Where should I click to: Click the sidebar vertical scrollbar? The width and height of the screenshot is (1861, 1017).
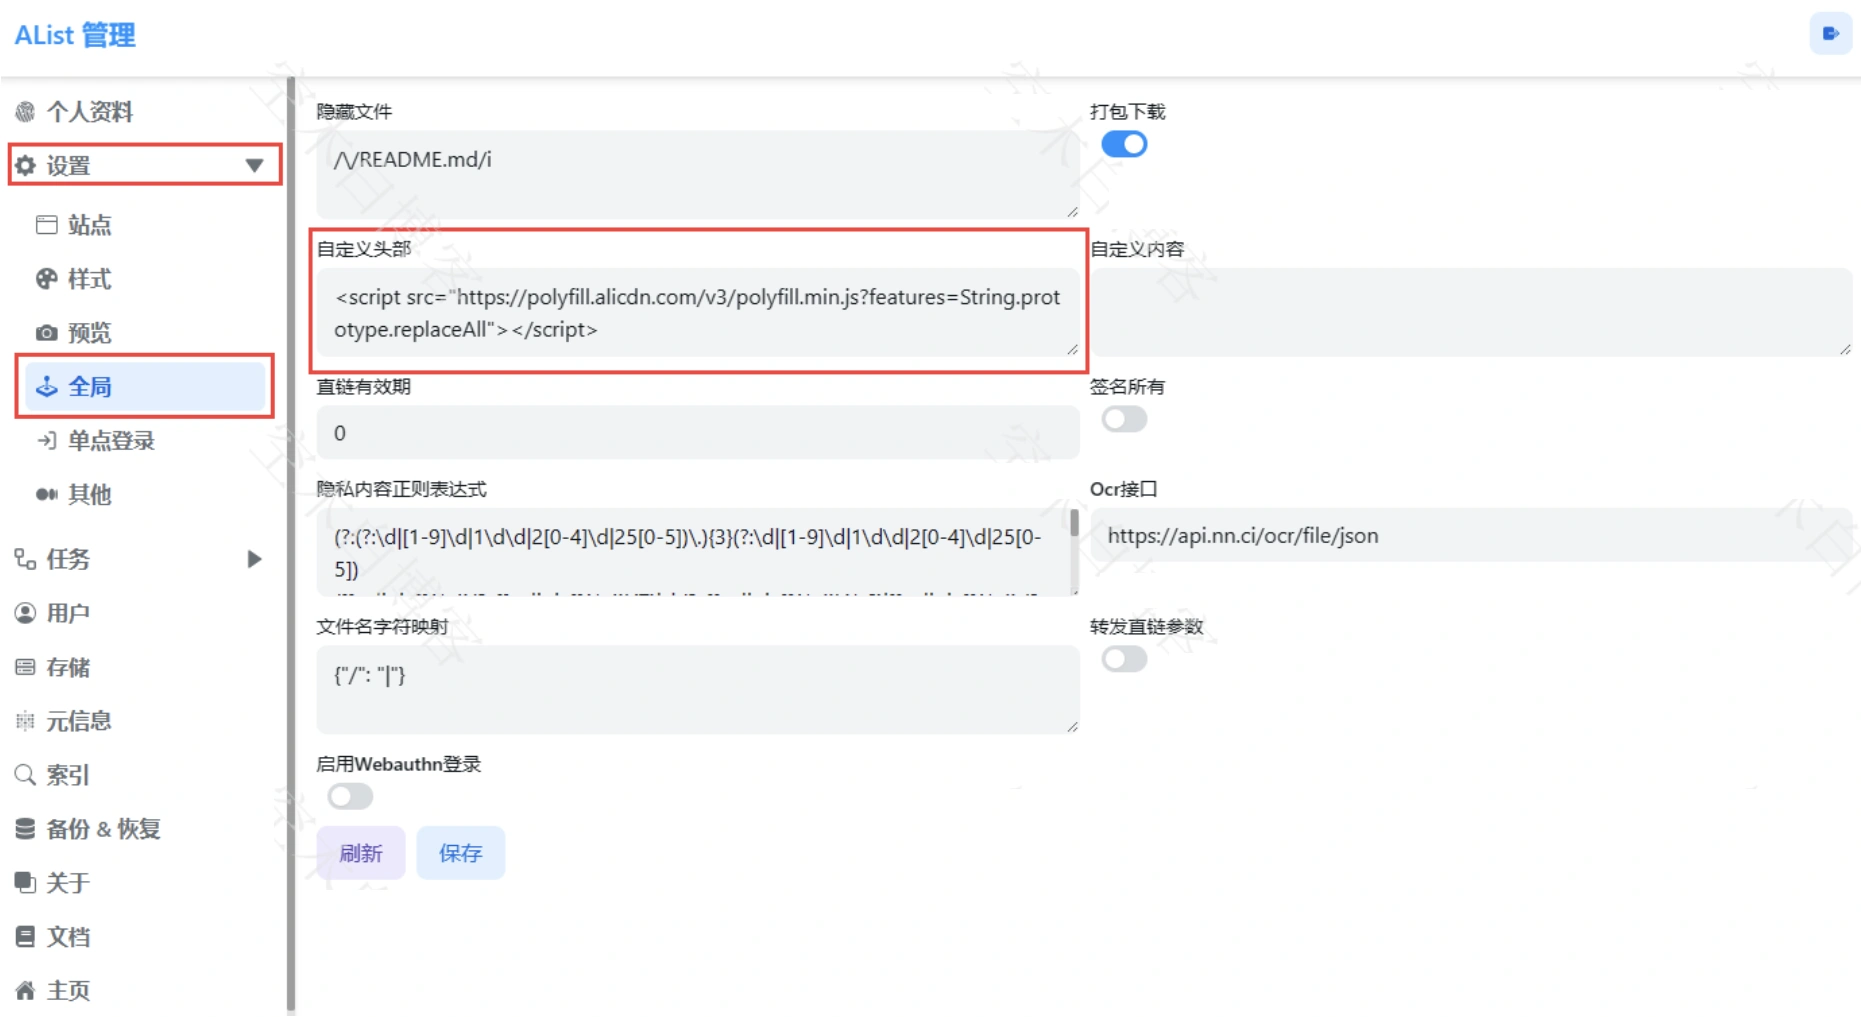point(291,545)
